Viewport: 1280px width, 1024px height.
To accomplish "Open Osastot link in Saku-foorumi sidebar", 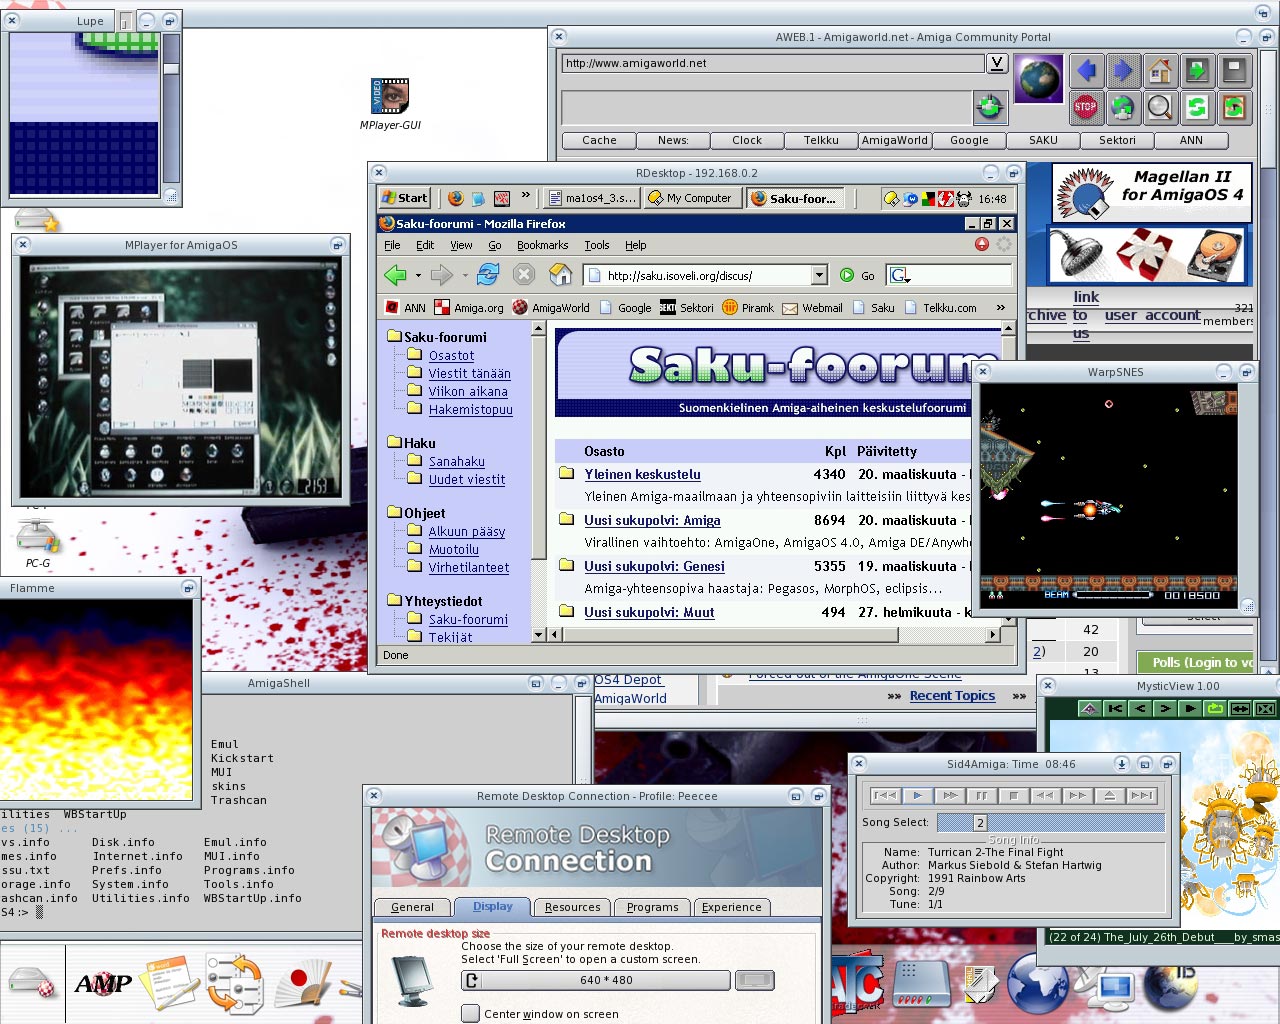I will (451, 355).
